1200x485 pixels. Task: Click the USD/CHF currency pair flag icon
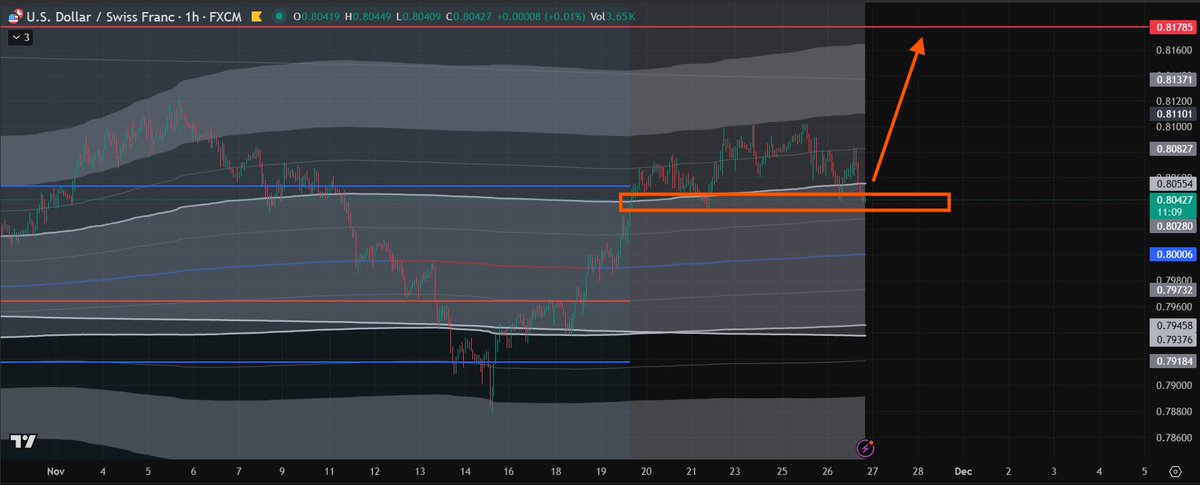pos(16,16)
